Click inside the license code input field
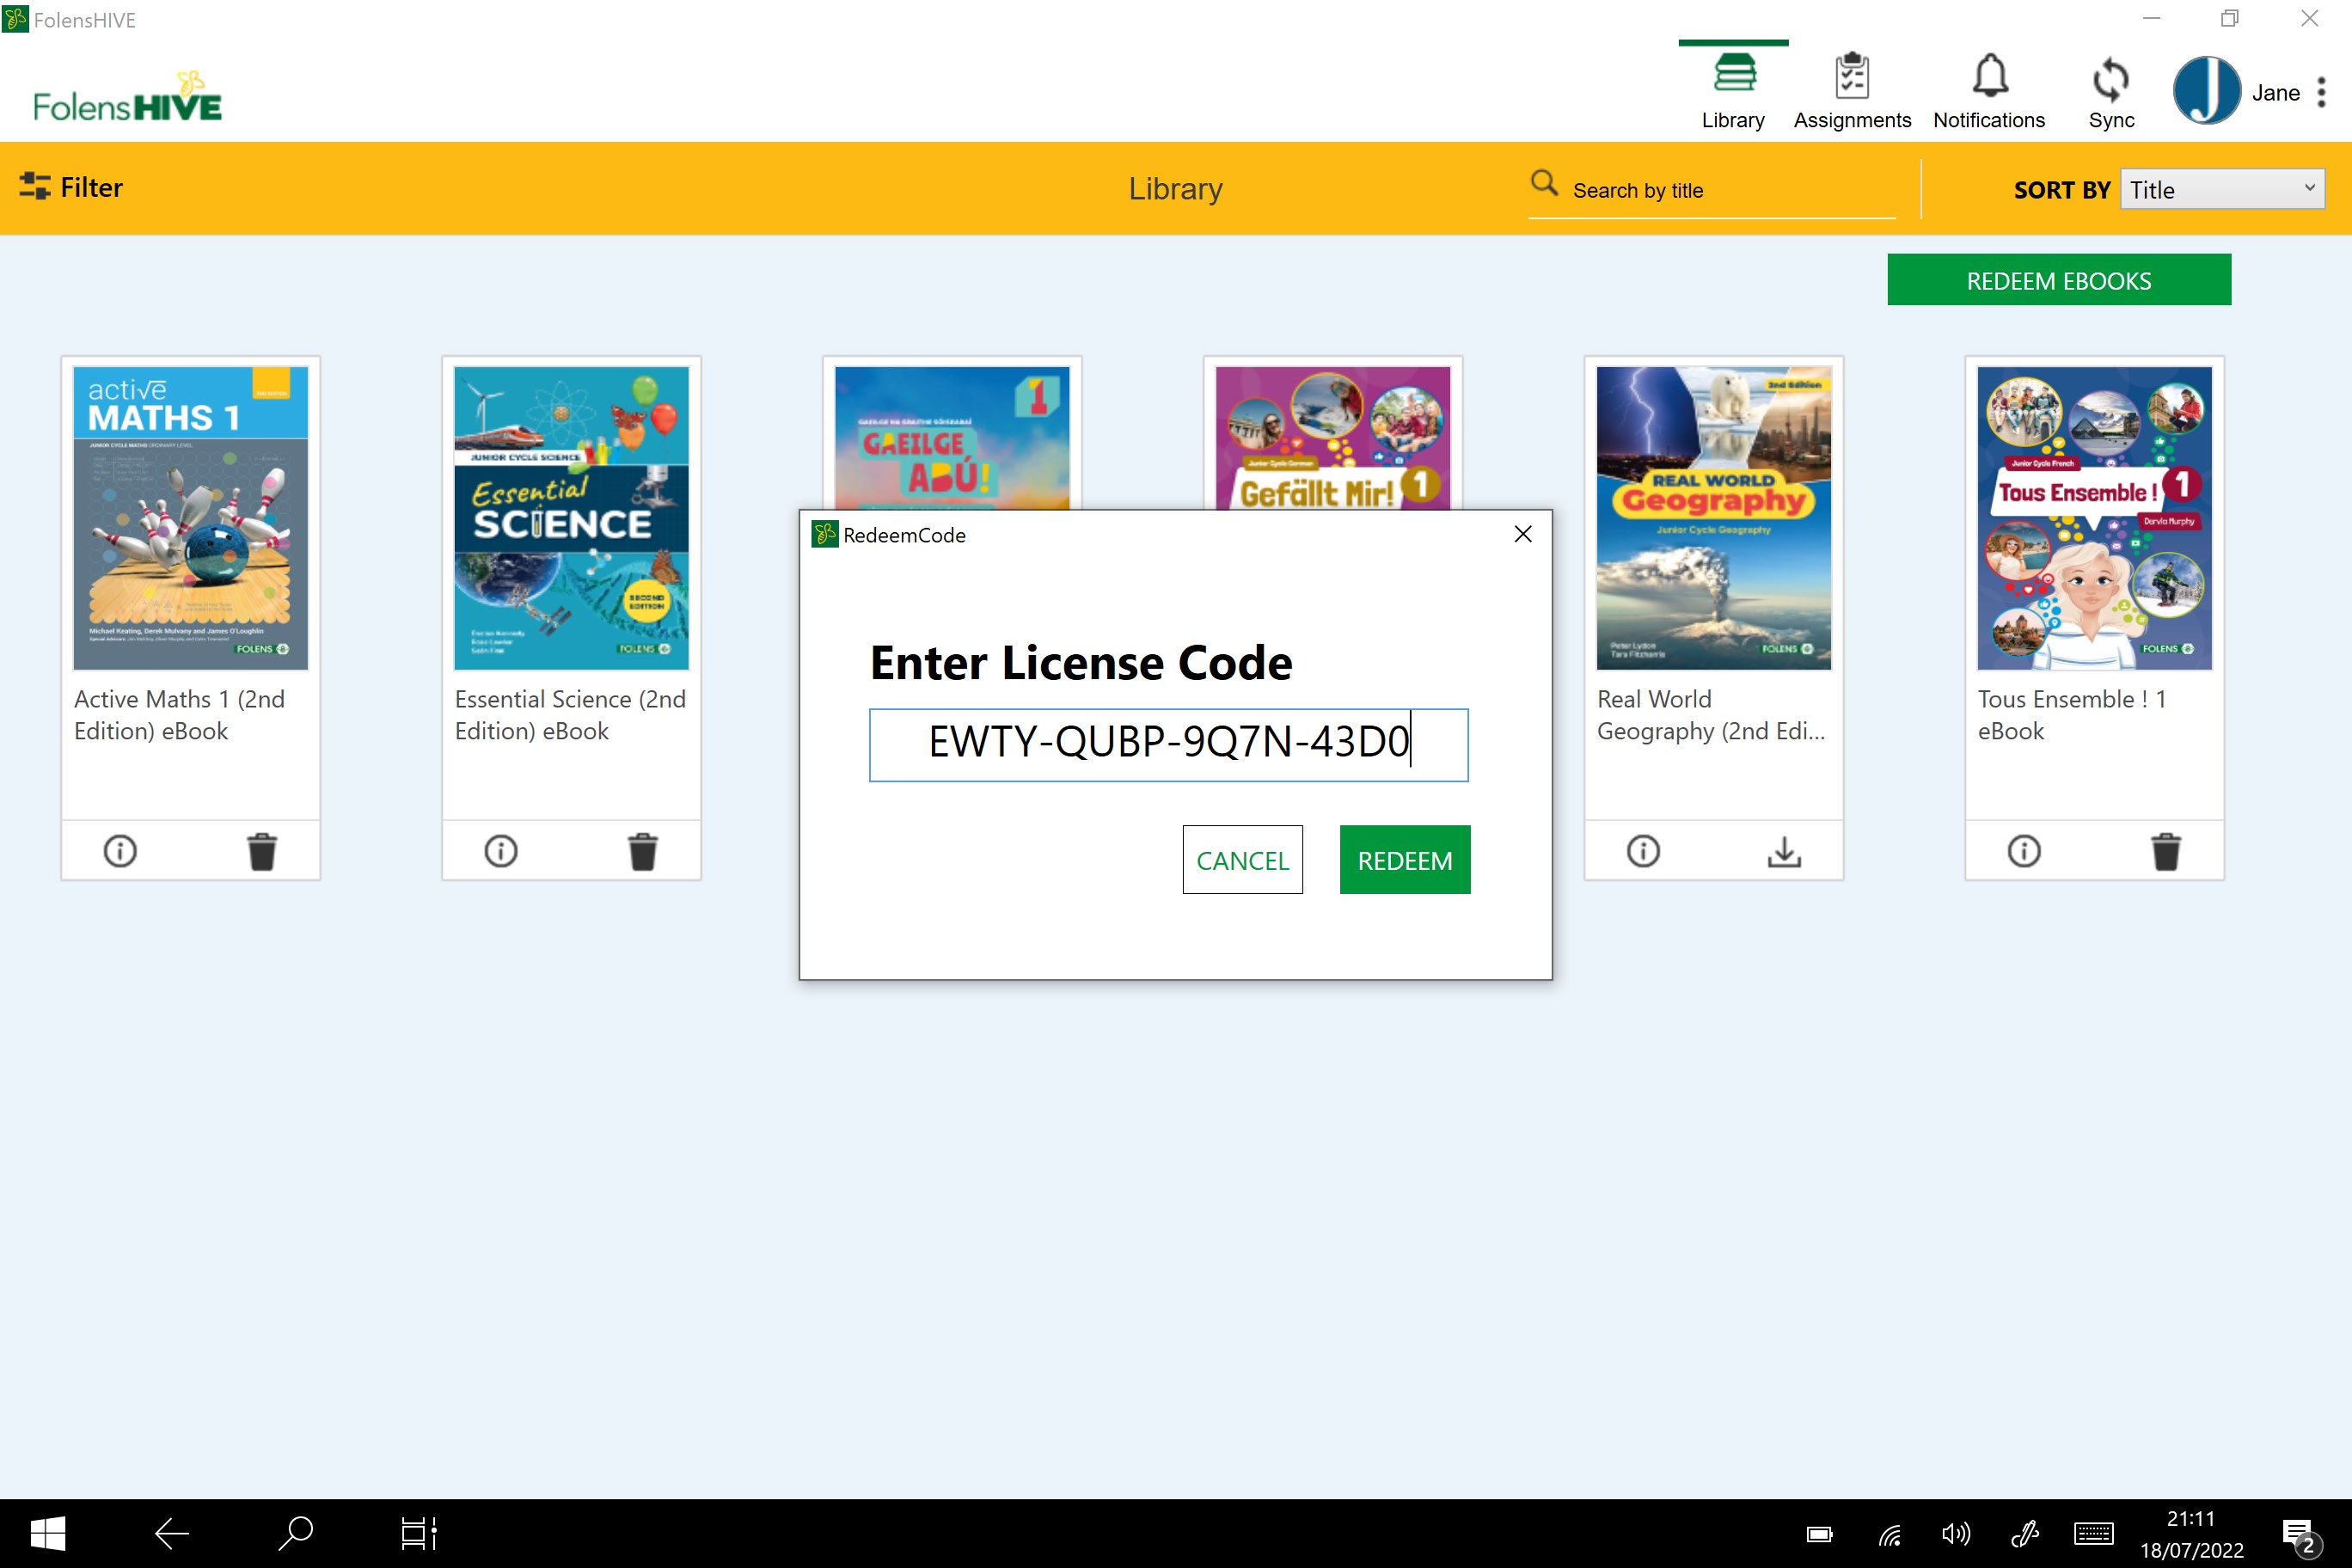This screenshot has width=2352, height=1568. [x=1168, y=744]
